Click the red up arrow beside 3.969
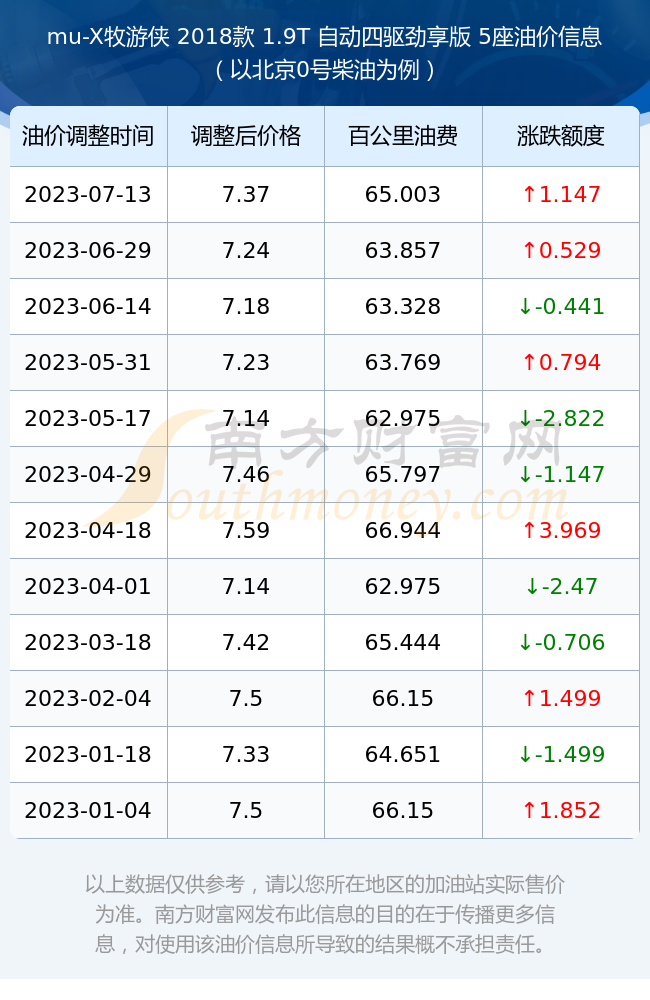 529,530
